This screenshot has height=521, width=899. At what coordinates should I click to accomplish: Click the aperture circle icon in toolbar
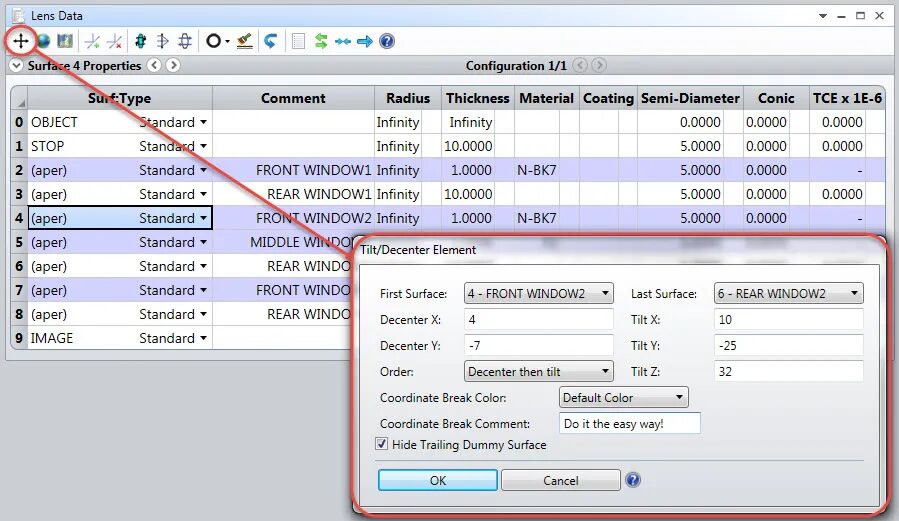tap(213, 41)
